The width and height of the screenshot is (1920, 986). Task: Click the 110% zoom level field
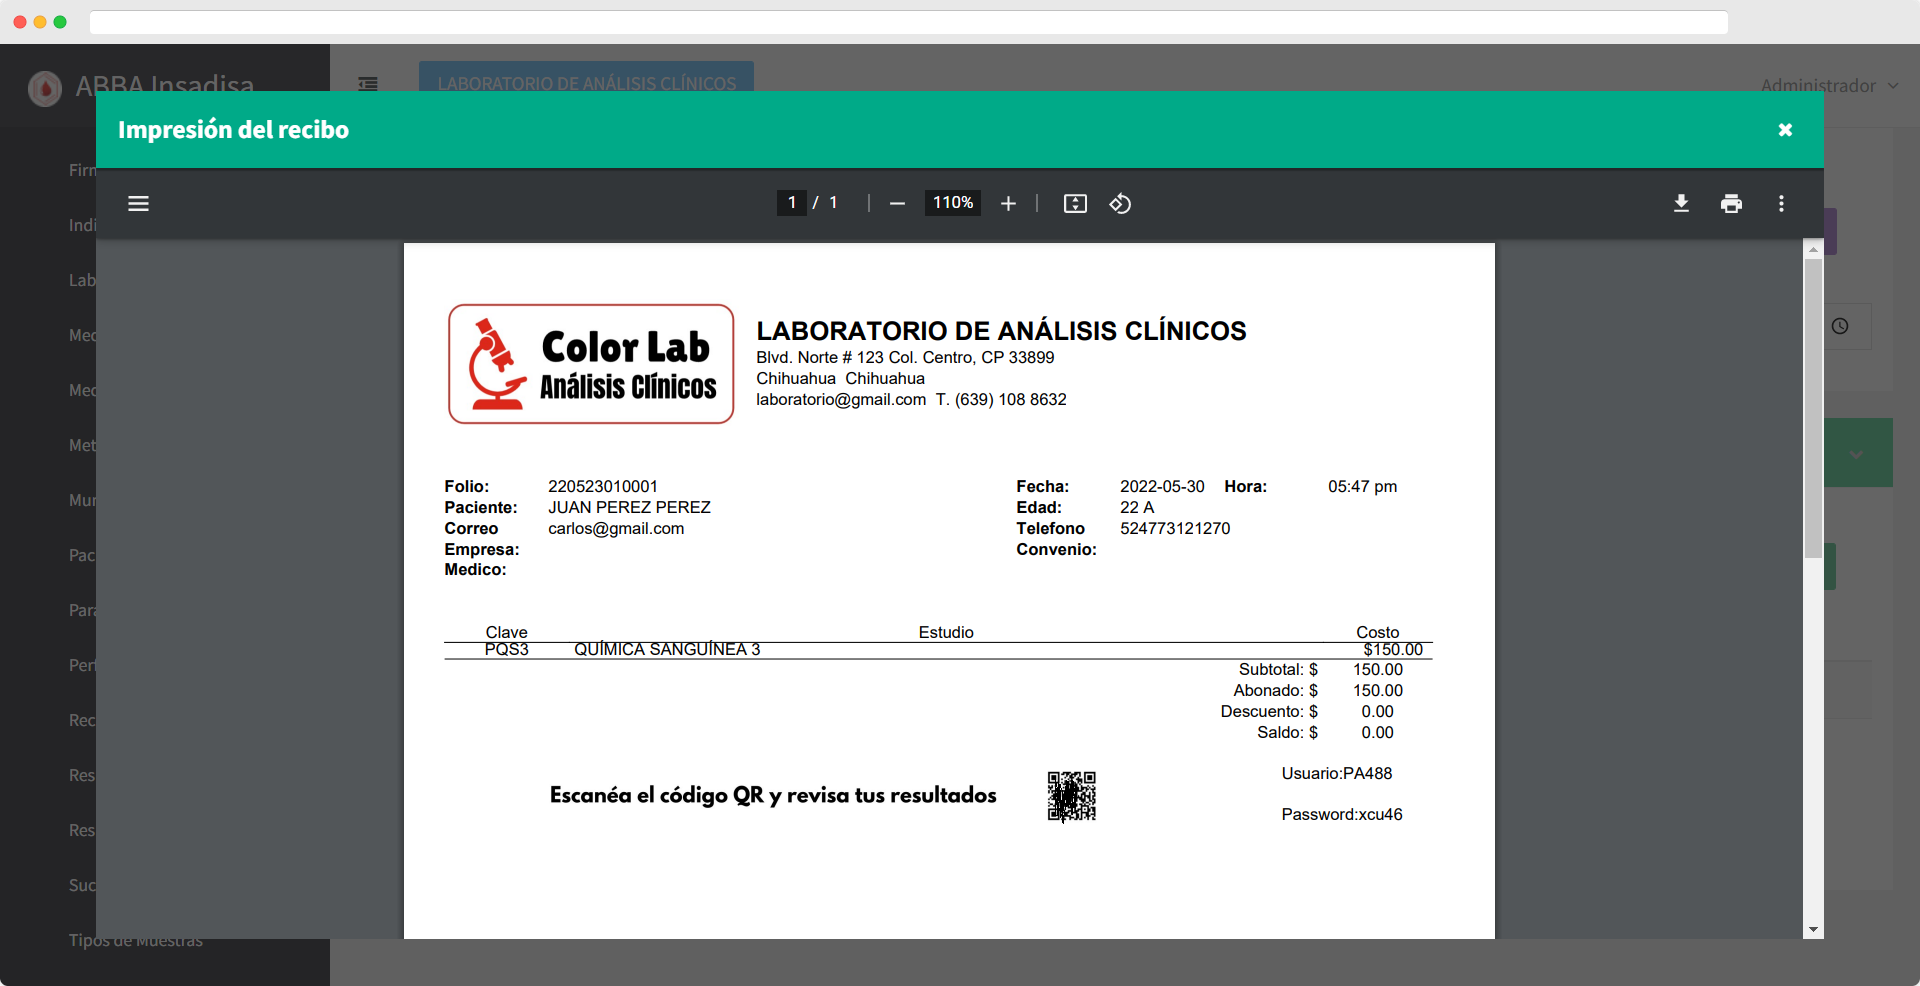(x=953, y=203)
